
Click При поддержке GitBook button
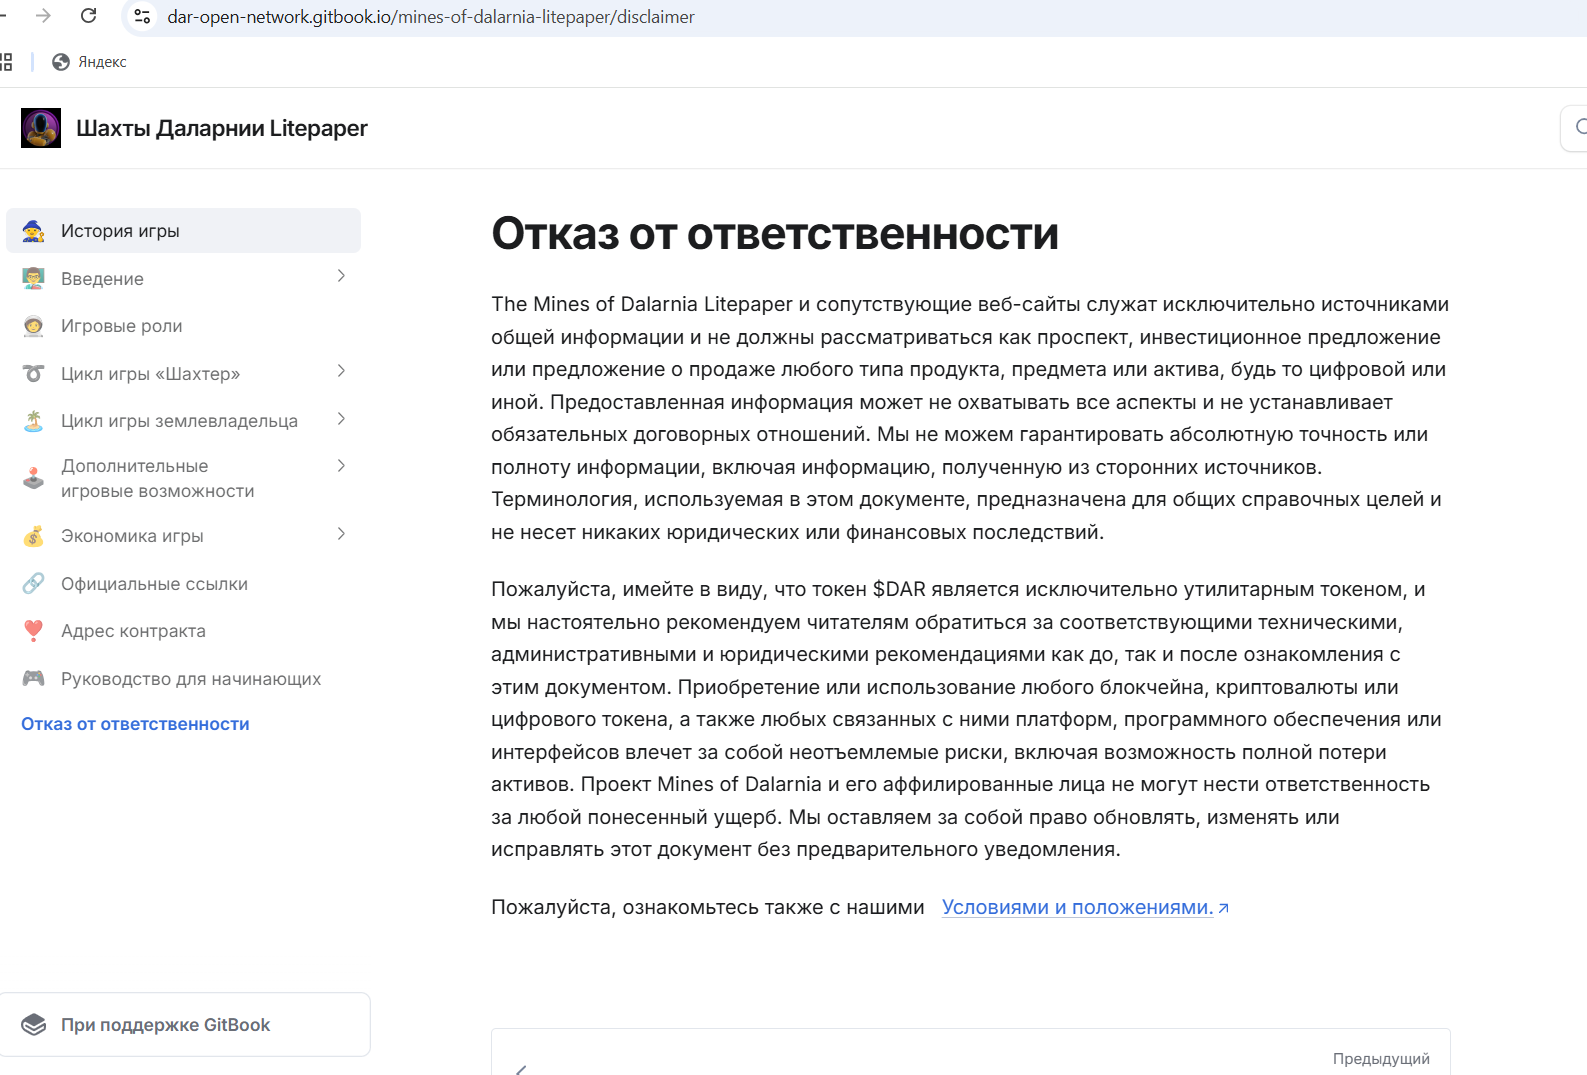click(185, 1024)
